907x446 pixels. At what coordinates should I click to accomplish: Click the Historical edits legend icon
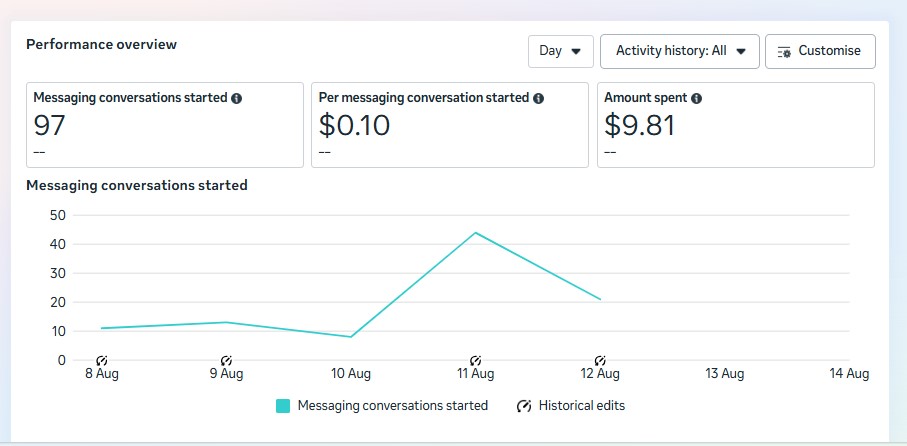524,406
